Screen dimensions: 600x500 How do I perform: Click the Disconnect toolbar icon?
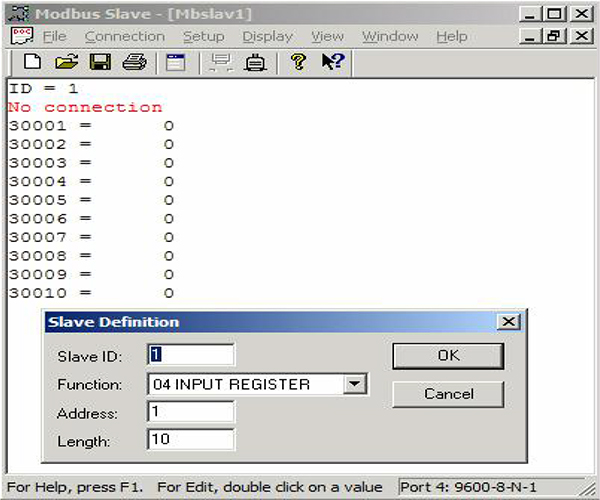click(x=255, y=62)
